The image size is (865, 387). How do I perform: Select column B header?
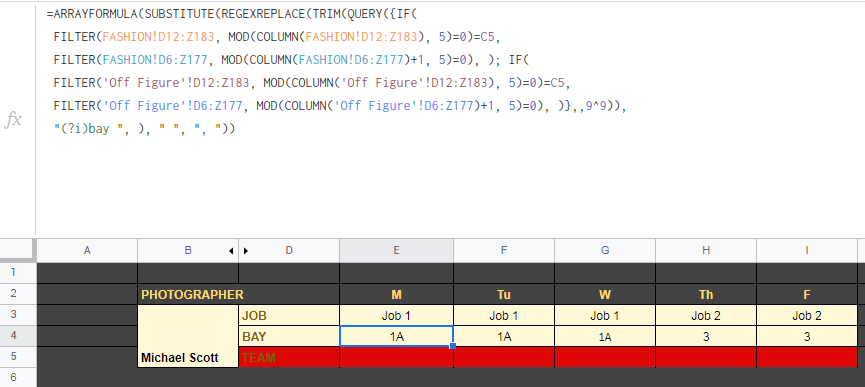pos(188,251)
